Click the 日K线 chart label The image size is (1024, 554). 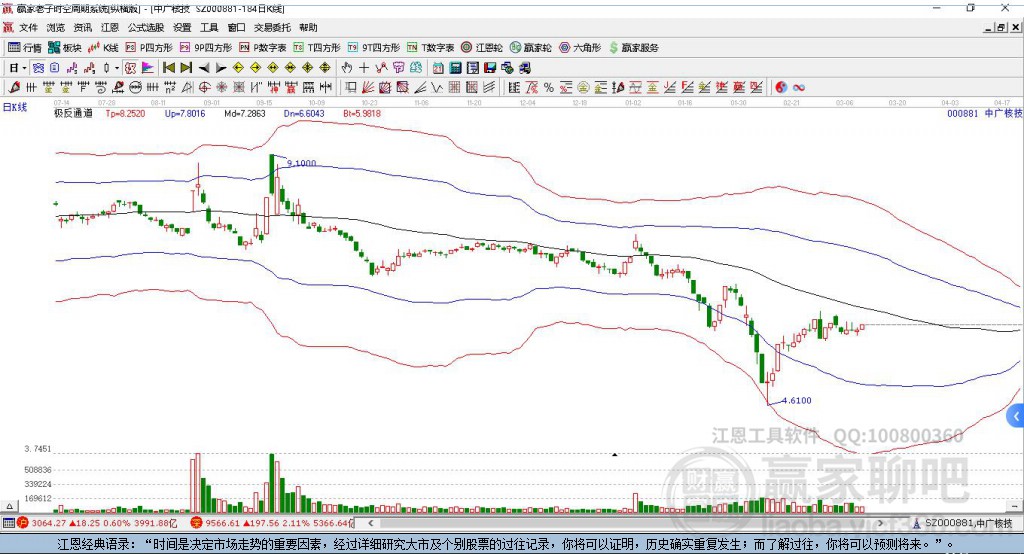(15, 107)
